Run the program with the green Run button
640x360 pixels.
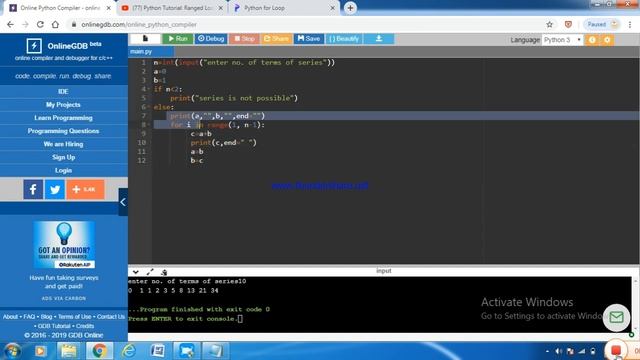pyautogui.click(x=178, y=39)
